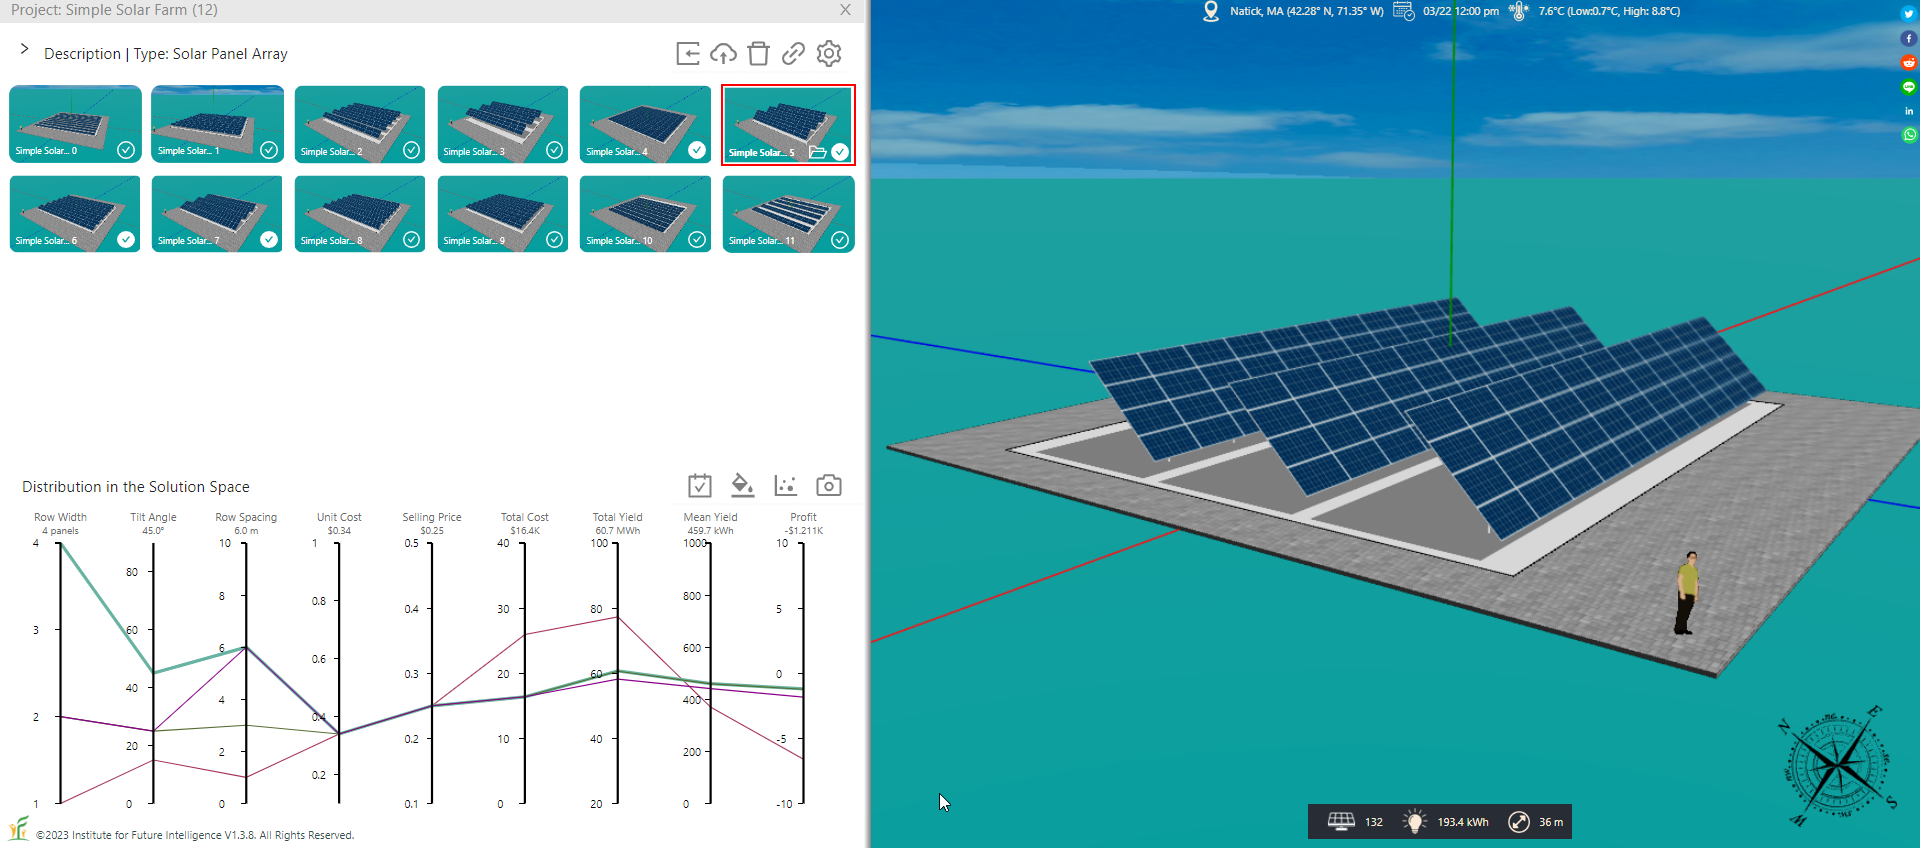Open the scatter plot icon
This screenshot has height=848, width=1920.
(786, 486)
